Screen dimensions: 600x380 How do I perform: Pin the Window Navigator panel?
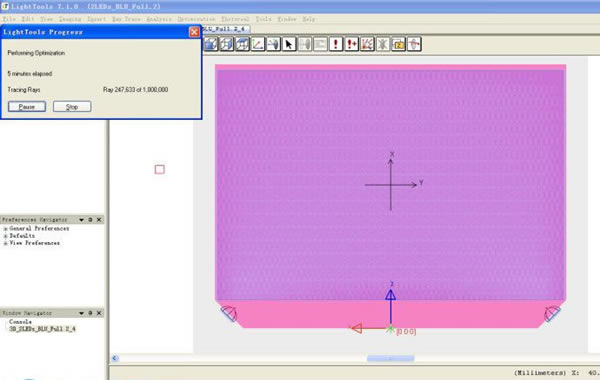click(90, 313)
